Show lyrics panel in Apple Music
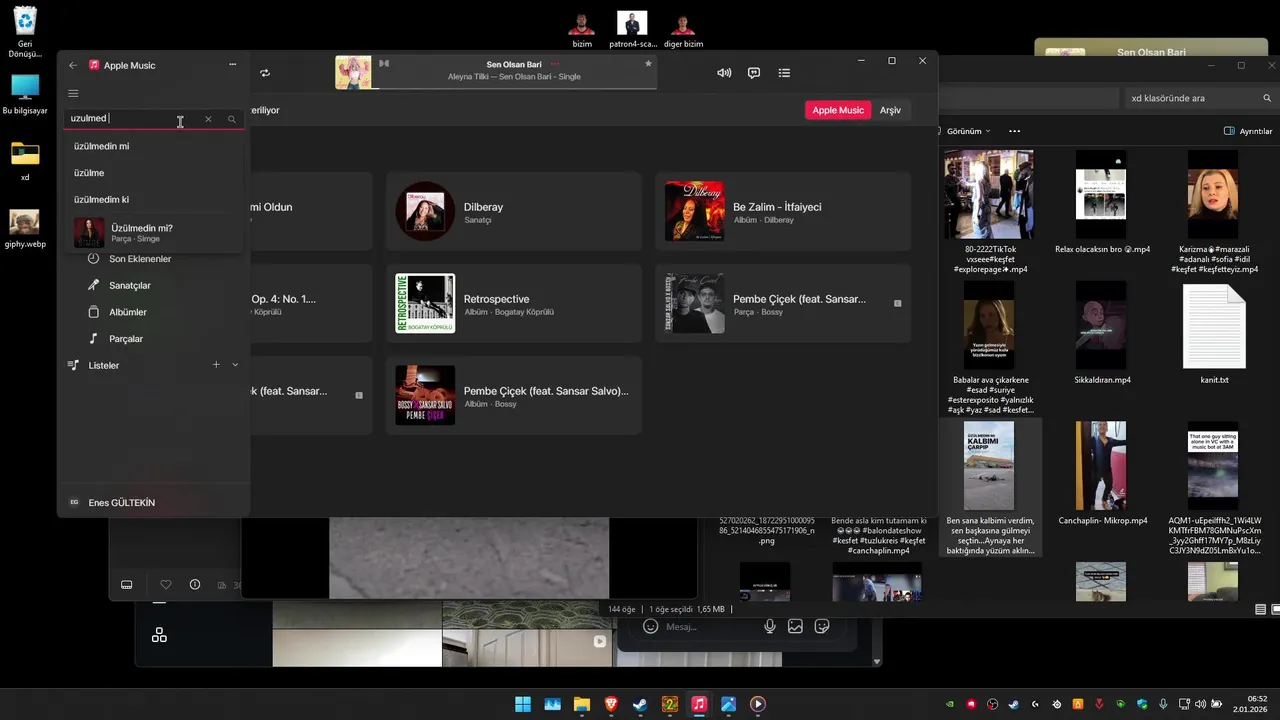Viewport: 1280px width, 720px height. 754,73
